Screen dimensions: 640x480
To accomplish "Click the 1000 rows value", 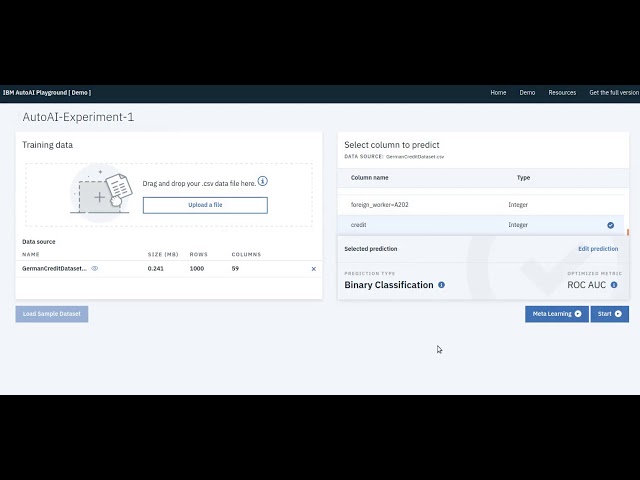I will coord(197,269).
